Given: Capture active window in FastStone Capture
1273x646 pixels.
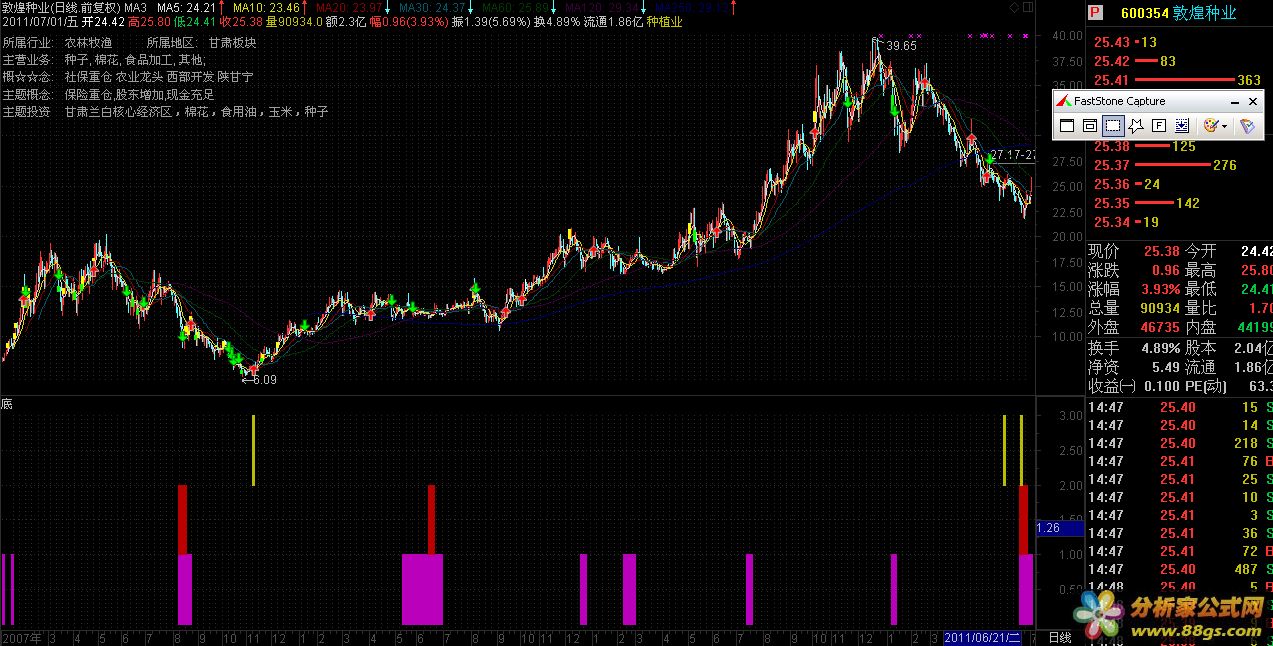Looking at the screenshot, I should point(1066,126).
